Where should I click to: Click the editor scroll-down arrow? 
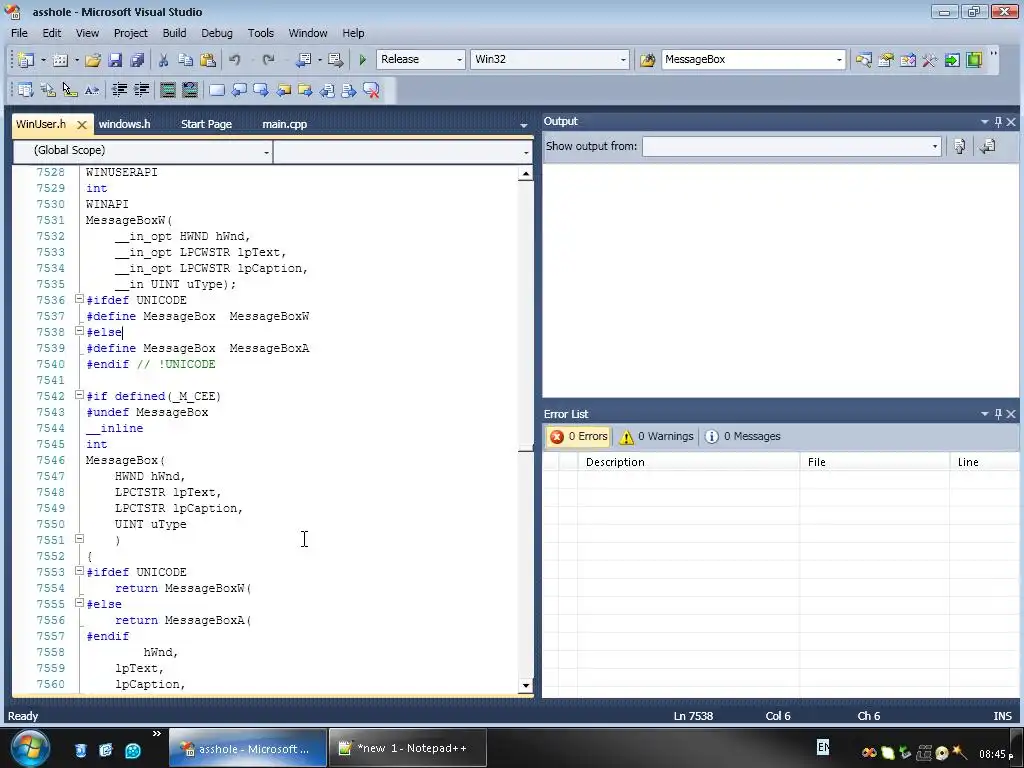[x=526, y=686]
